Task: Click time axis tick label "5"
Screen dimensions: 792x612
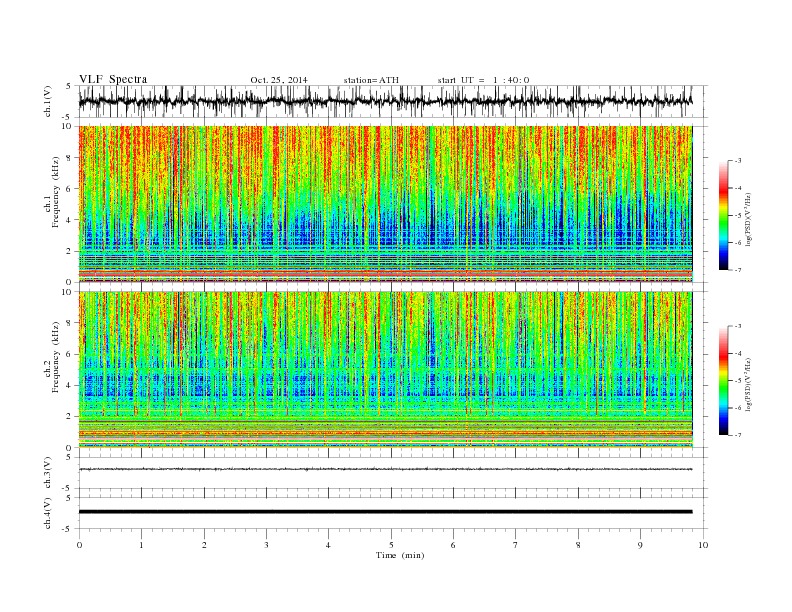Action: (391, 545)
